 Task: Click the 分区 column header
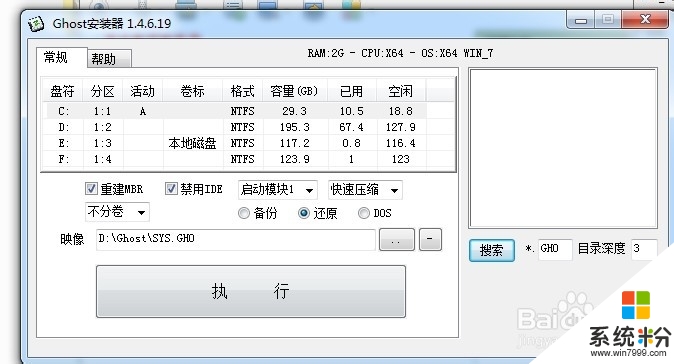pos(103,91)
